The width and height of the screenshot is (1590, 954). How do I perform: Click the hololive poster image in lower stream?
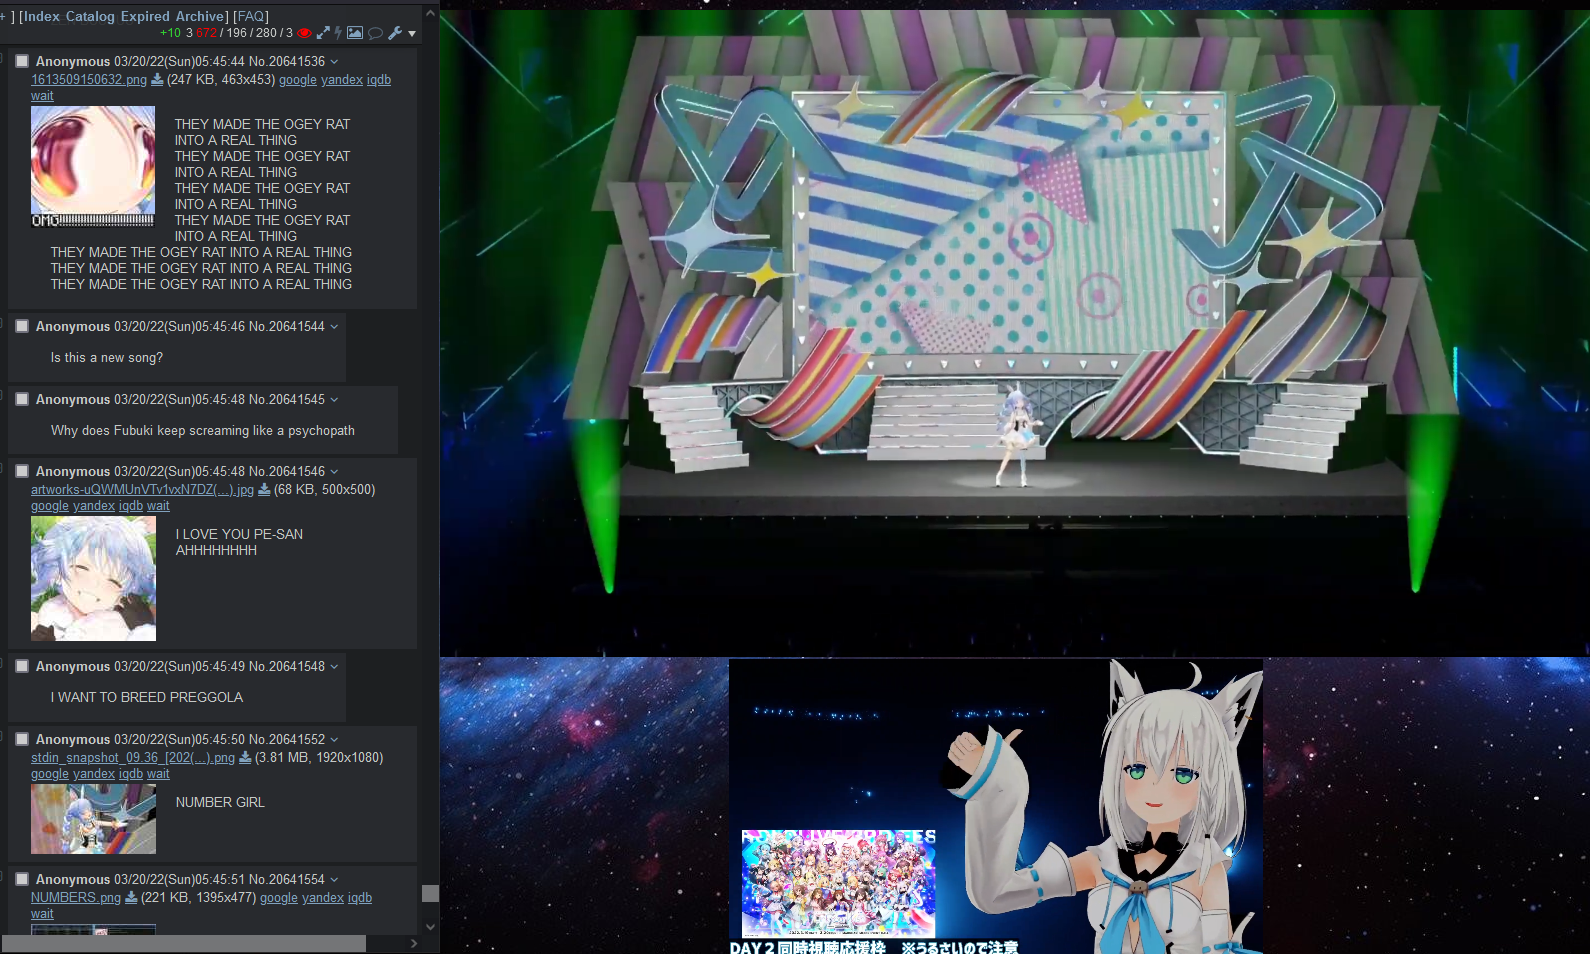click(x=839, y=884)
